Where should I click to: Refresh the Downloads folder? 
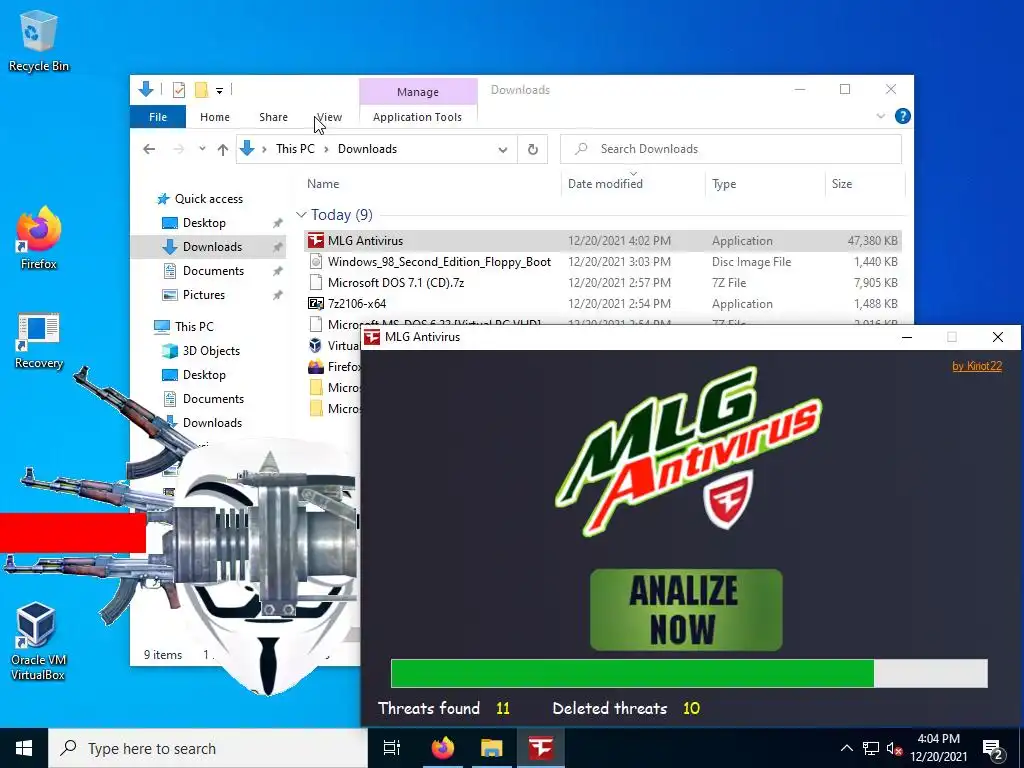coord(533,150)
